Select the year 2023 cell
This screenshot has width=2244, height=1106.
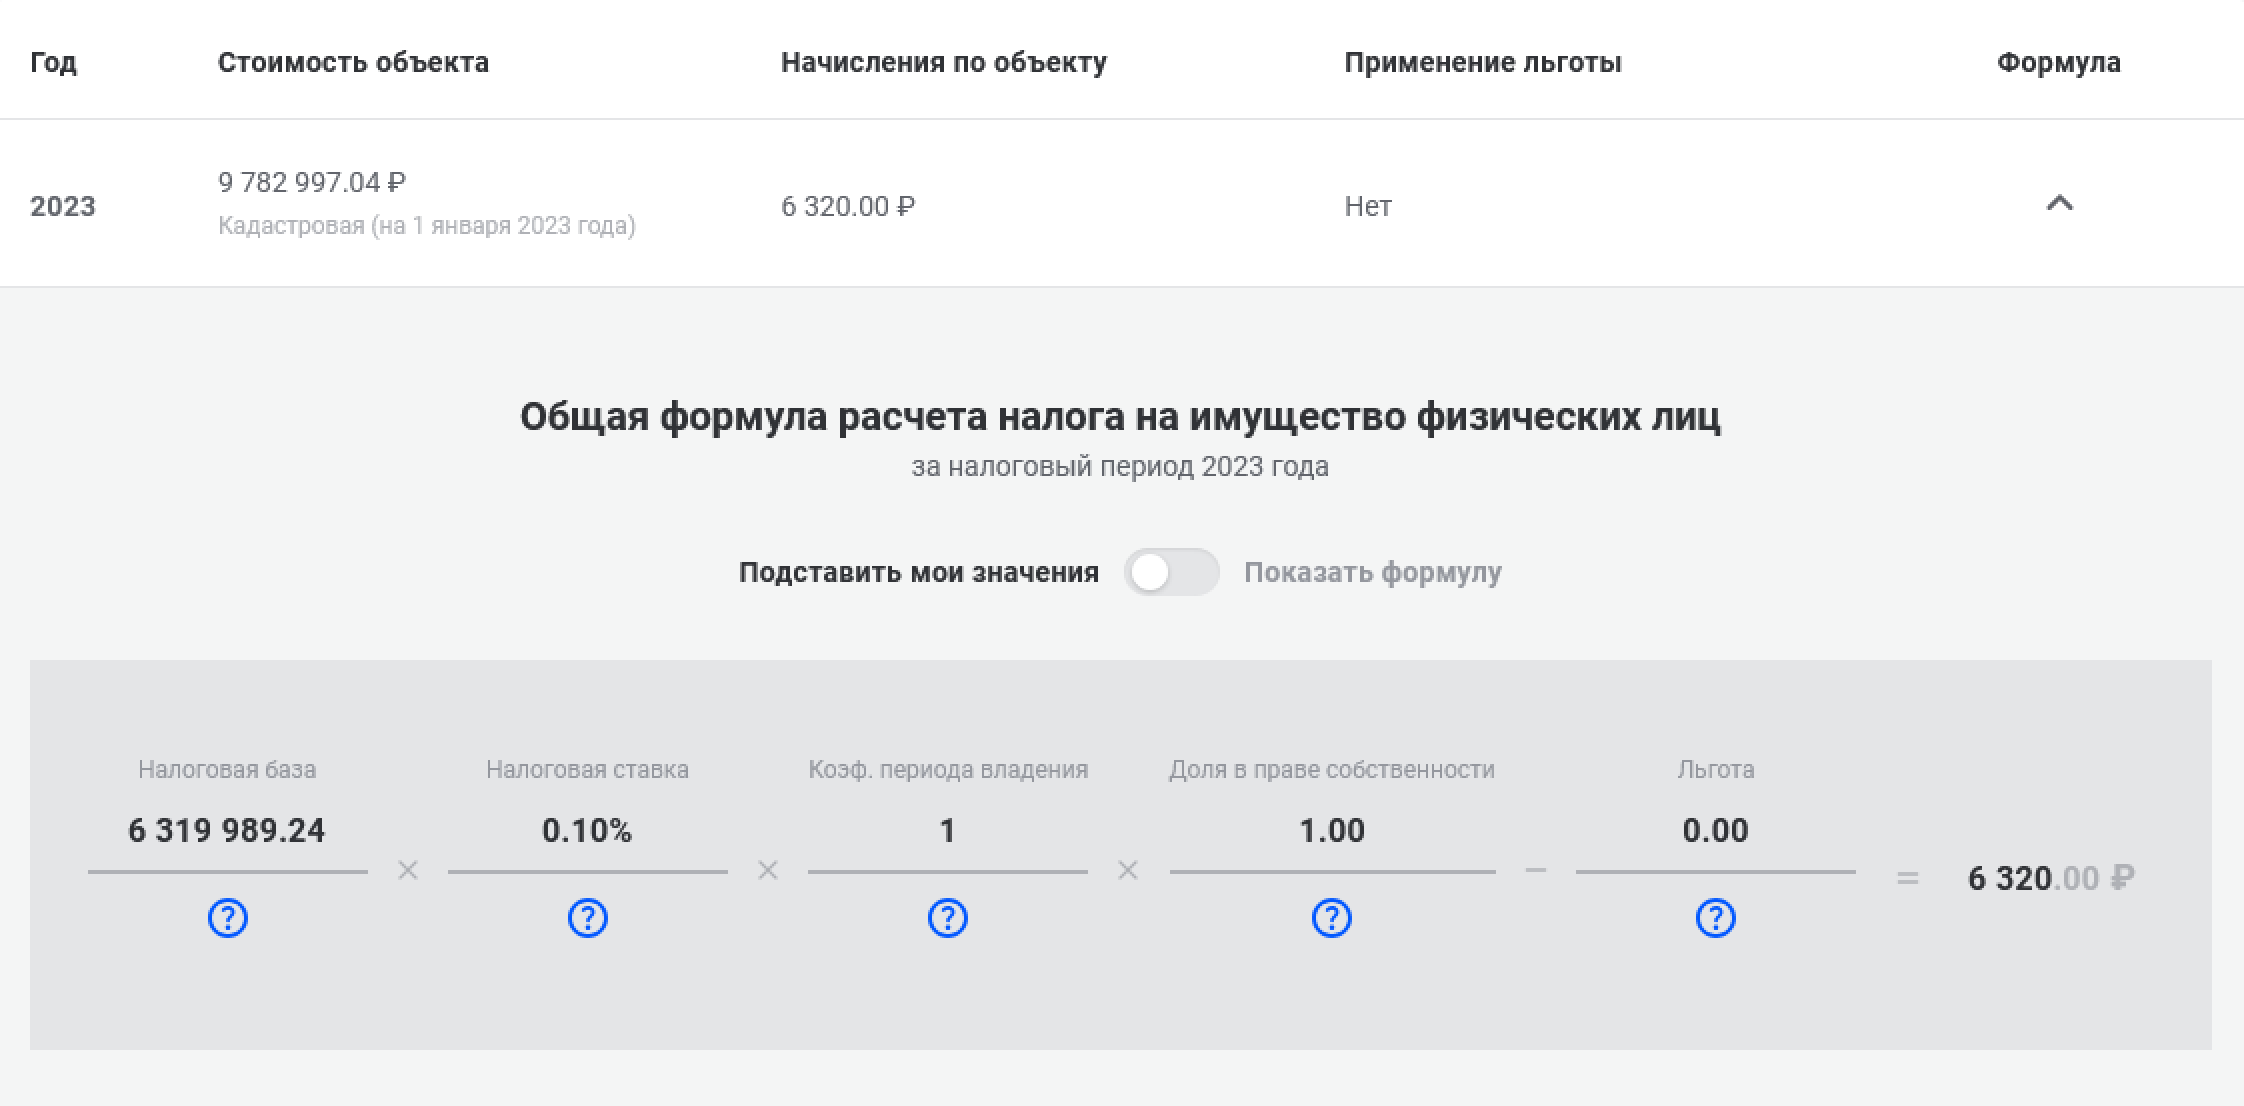click(x=63, y=206)
